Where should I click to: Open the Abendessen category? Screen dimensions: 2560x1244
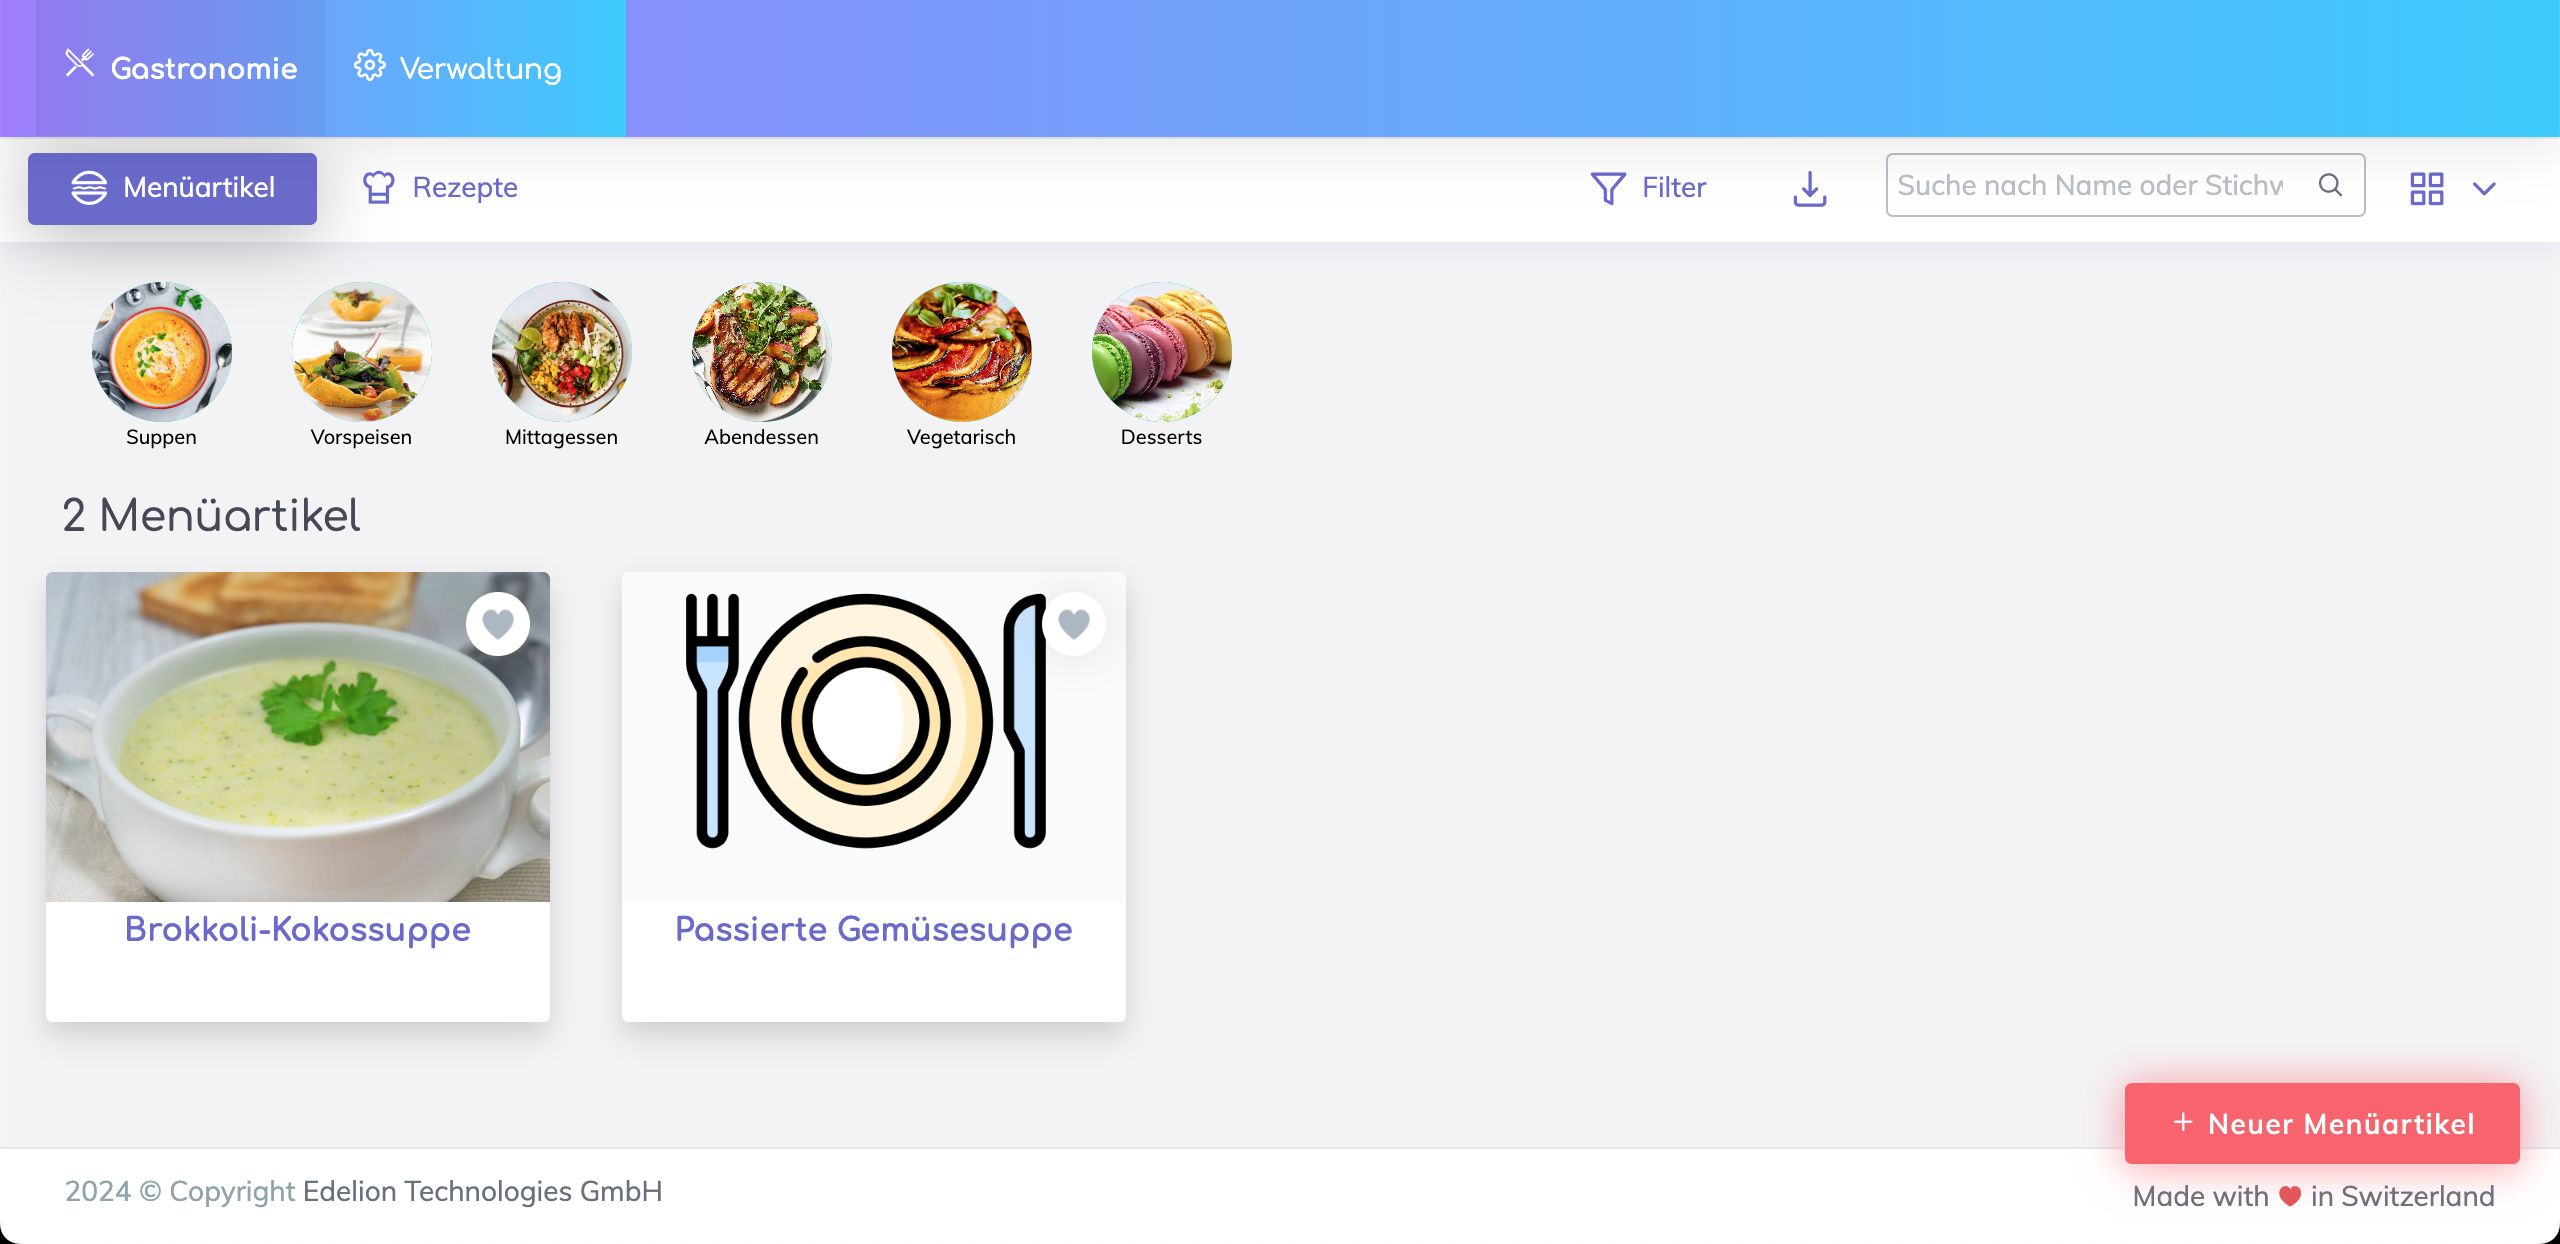(x=762, y=351)
